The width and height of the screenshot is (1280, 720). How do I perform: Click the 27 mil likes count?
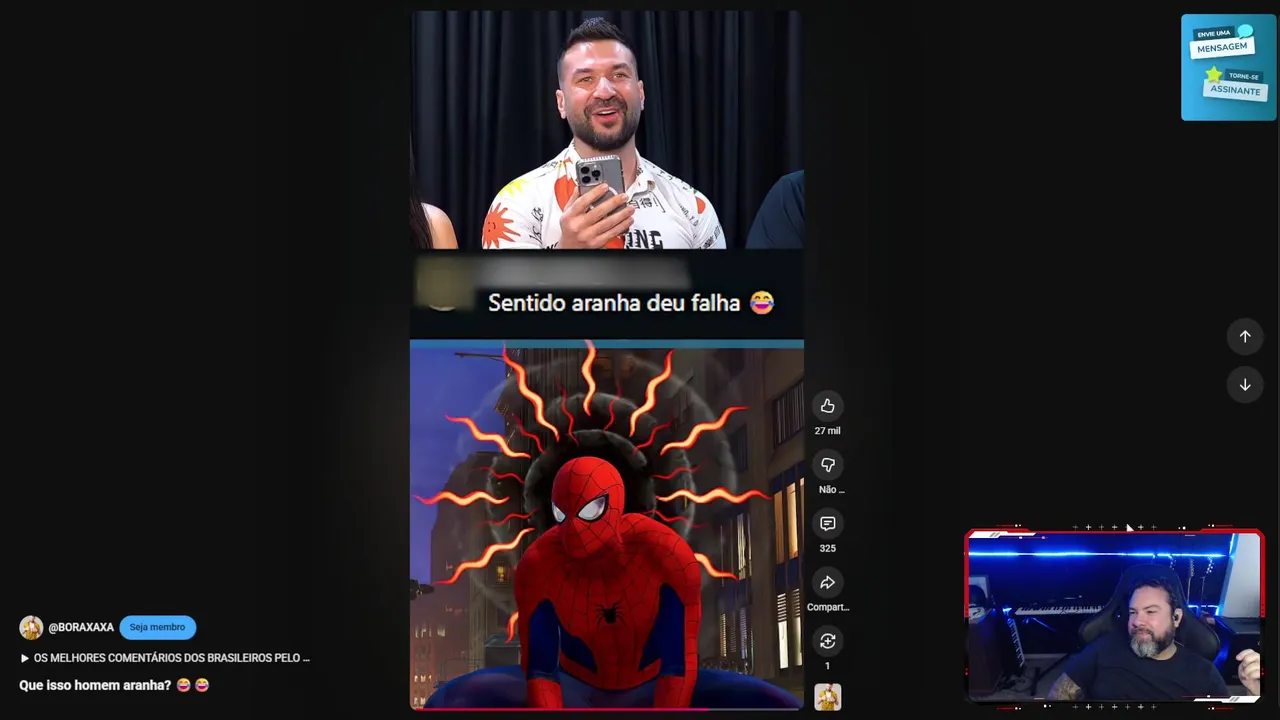pyautogui.click(x=827, y=431)
